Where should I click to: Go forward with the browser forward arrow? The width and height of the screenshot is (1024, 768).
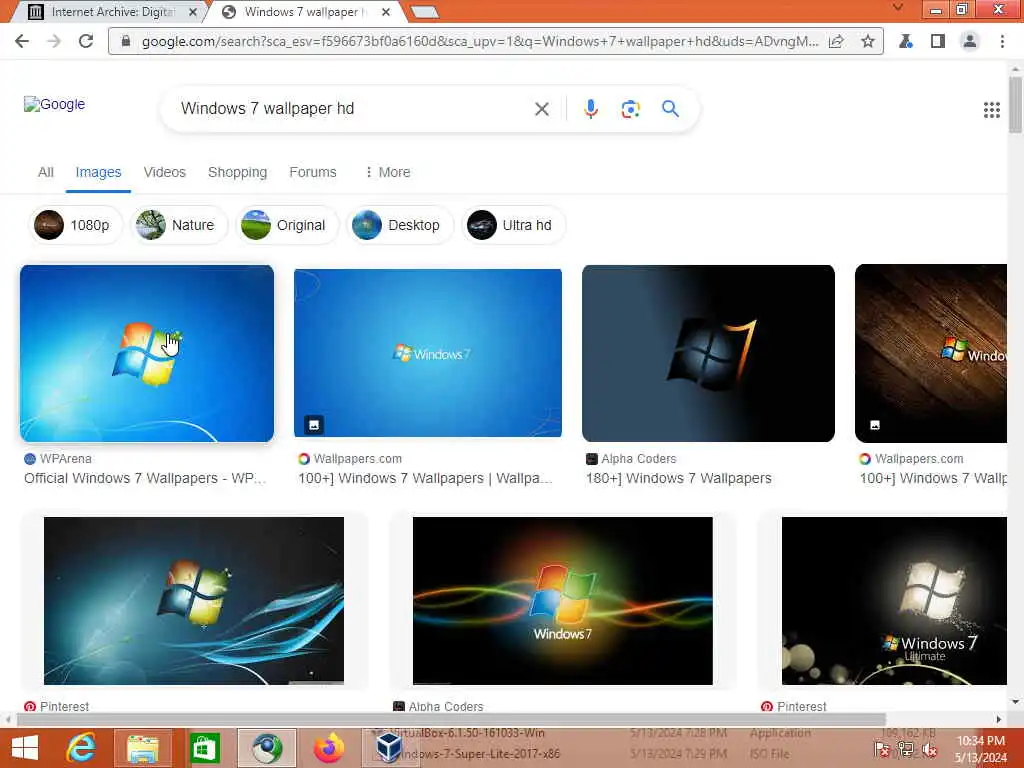pyautogui.click(x=54, y=41)
